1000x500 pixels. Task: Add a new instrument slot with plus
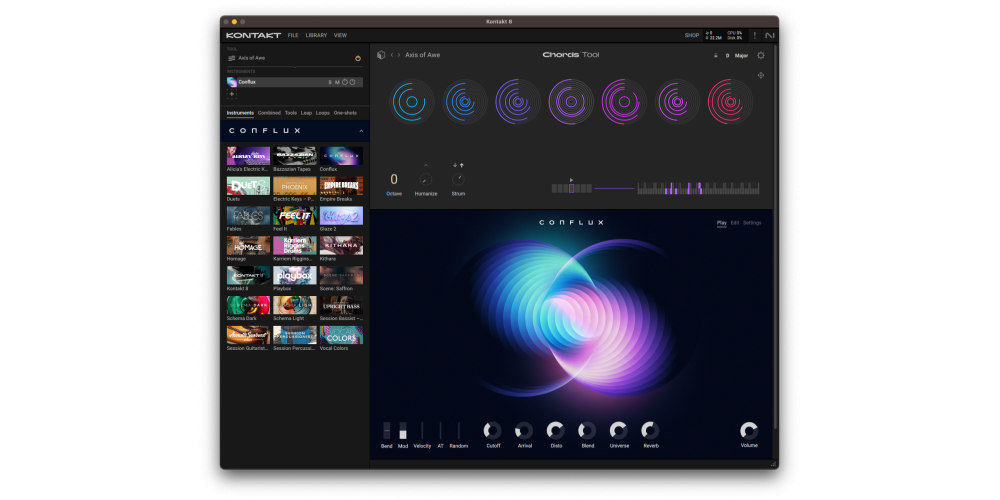coord(232,94)
